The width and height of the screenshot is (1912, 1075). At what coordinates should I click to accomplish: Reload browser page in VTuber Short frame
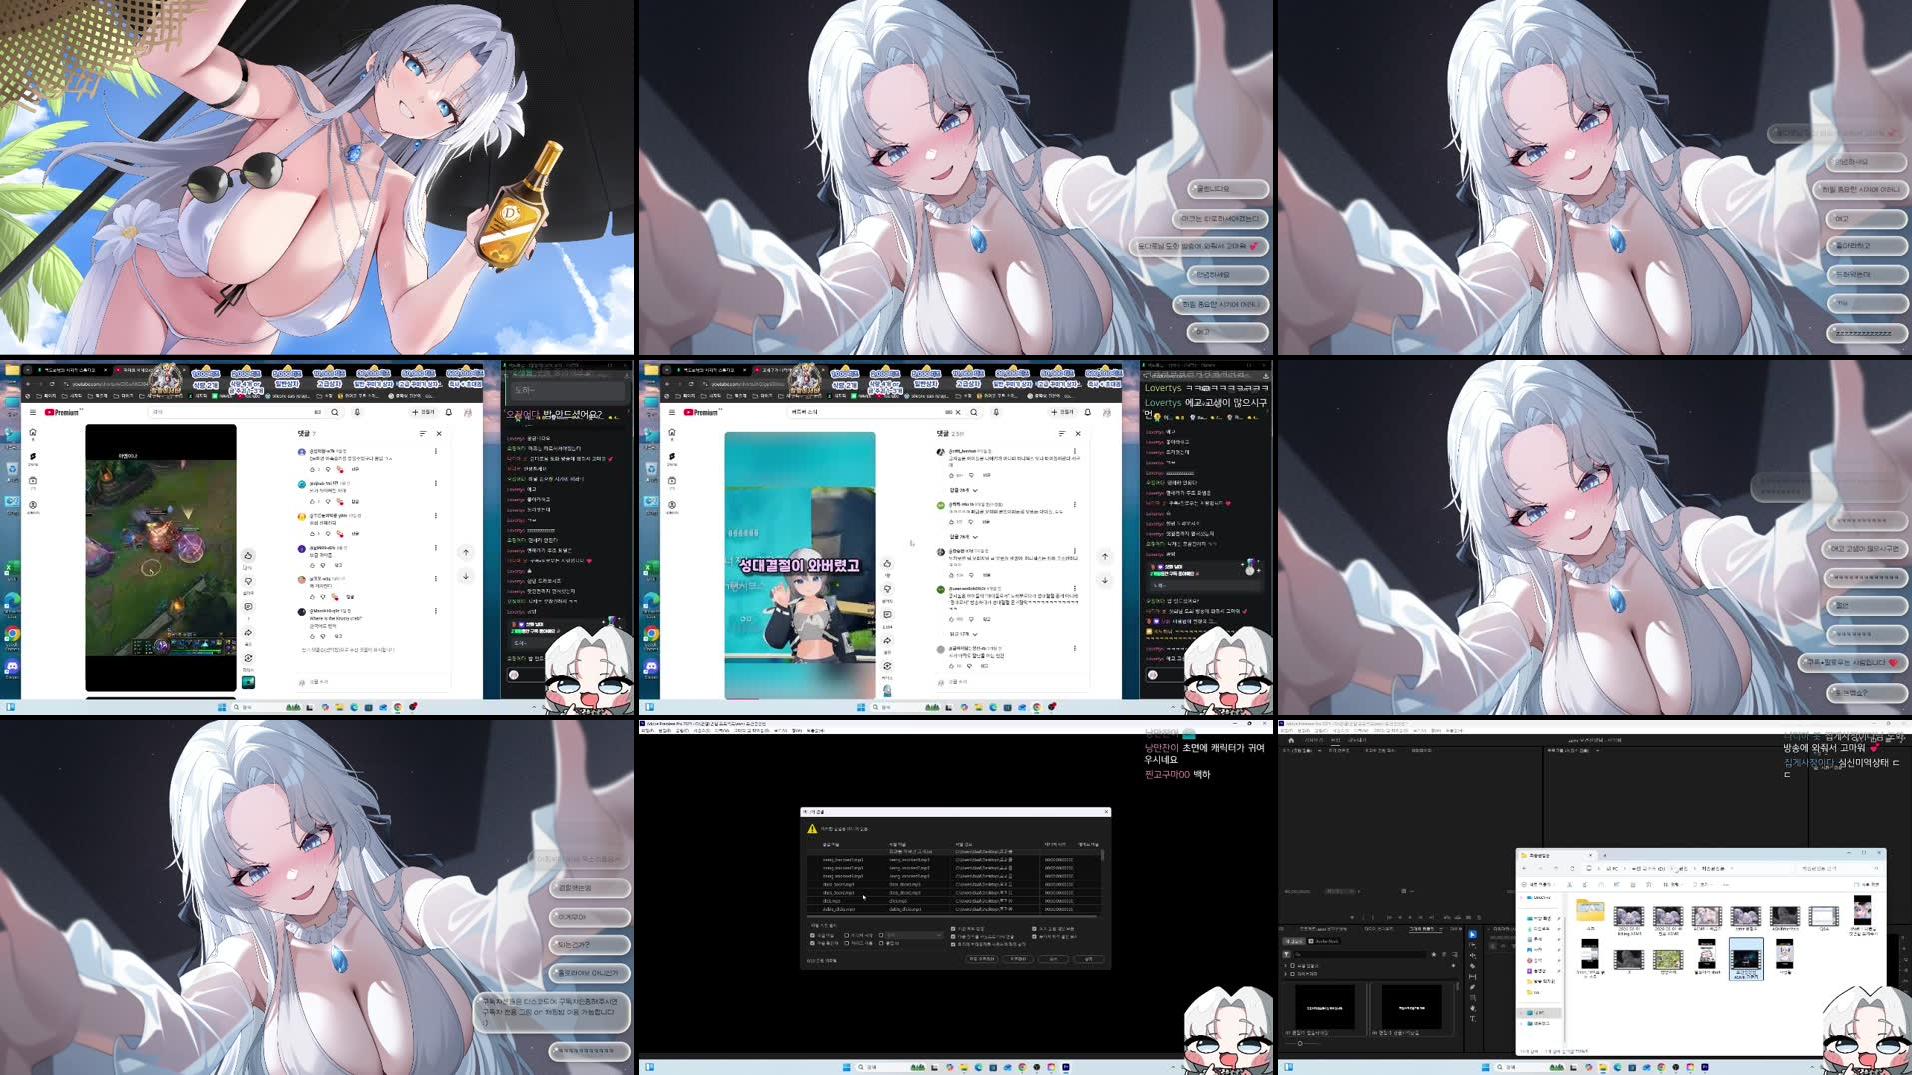(691, 384)
